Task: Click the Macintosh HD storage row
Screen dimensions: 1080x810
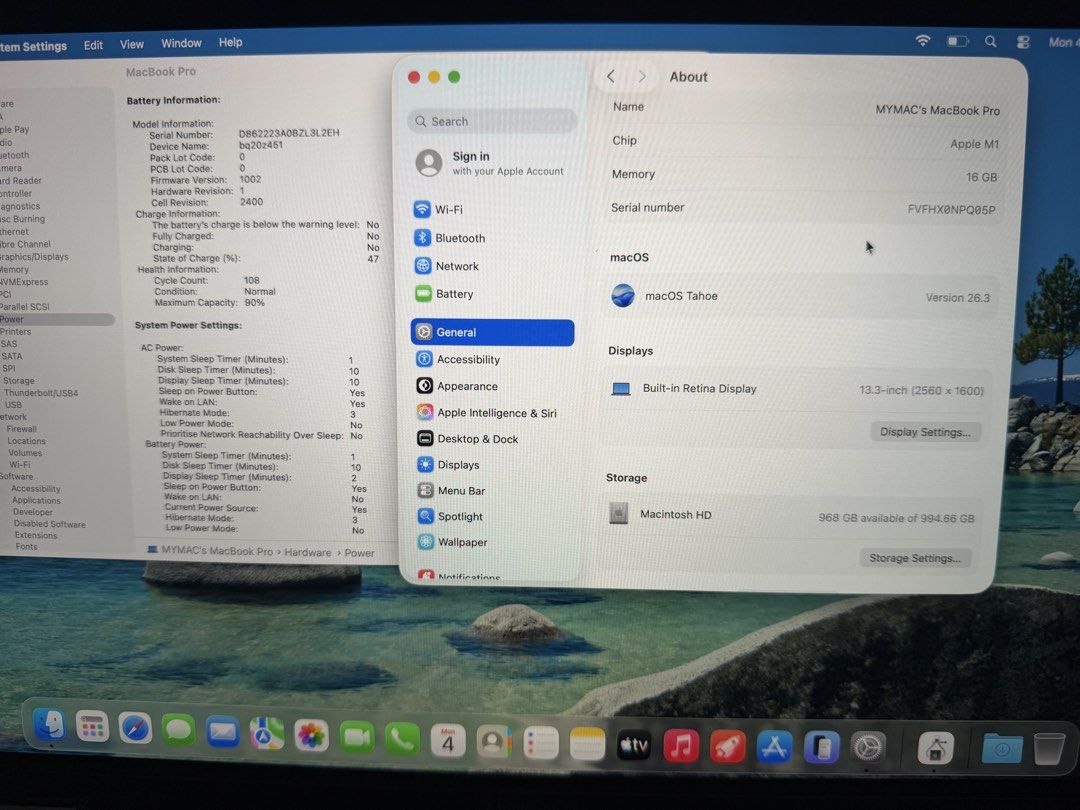Action: click(x=792, y=516)
